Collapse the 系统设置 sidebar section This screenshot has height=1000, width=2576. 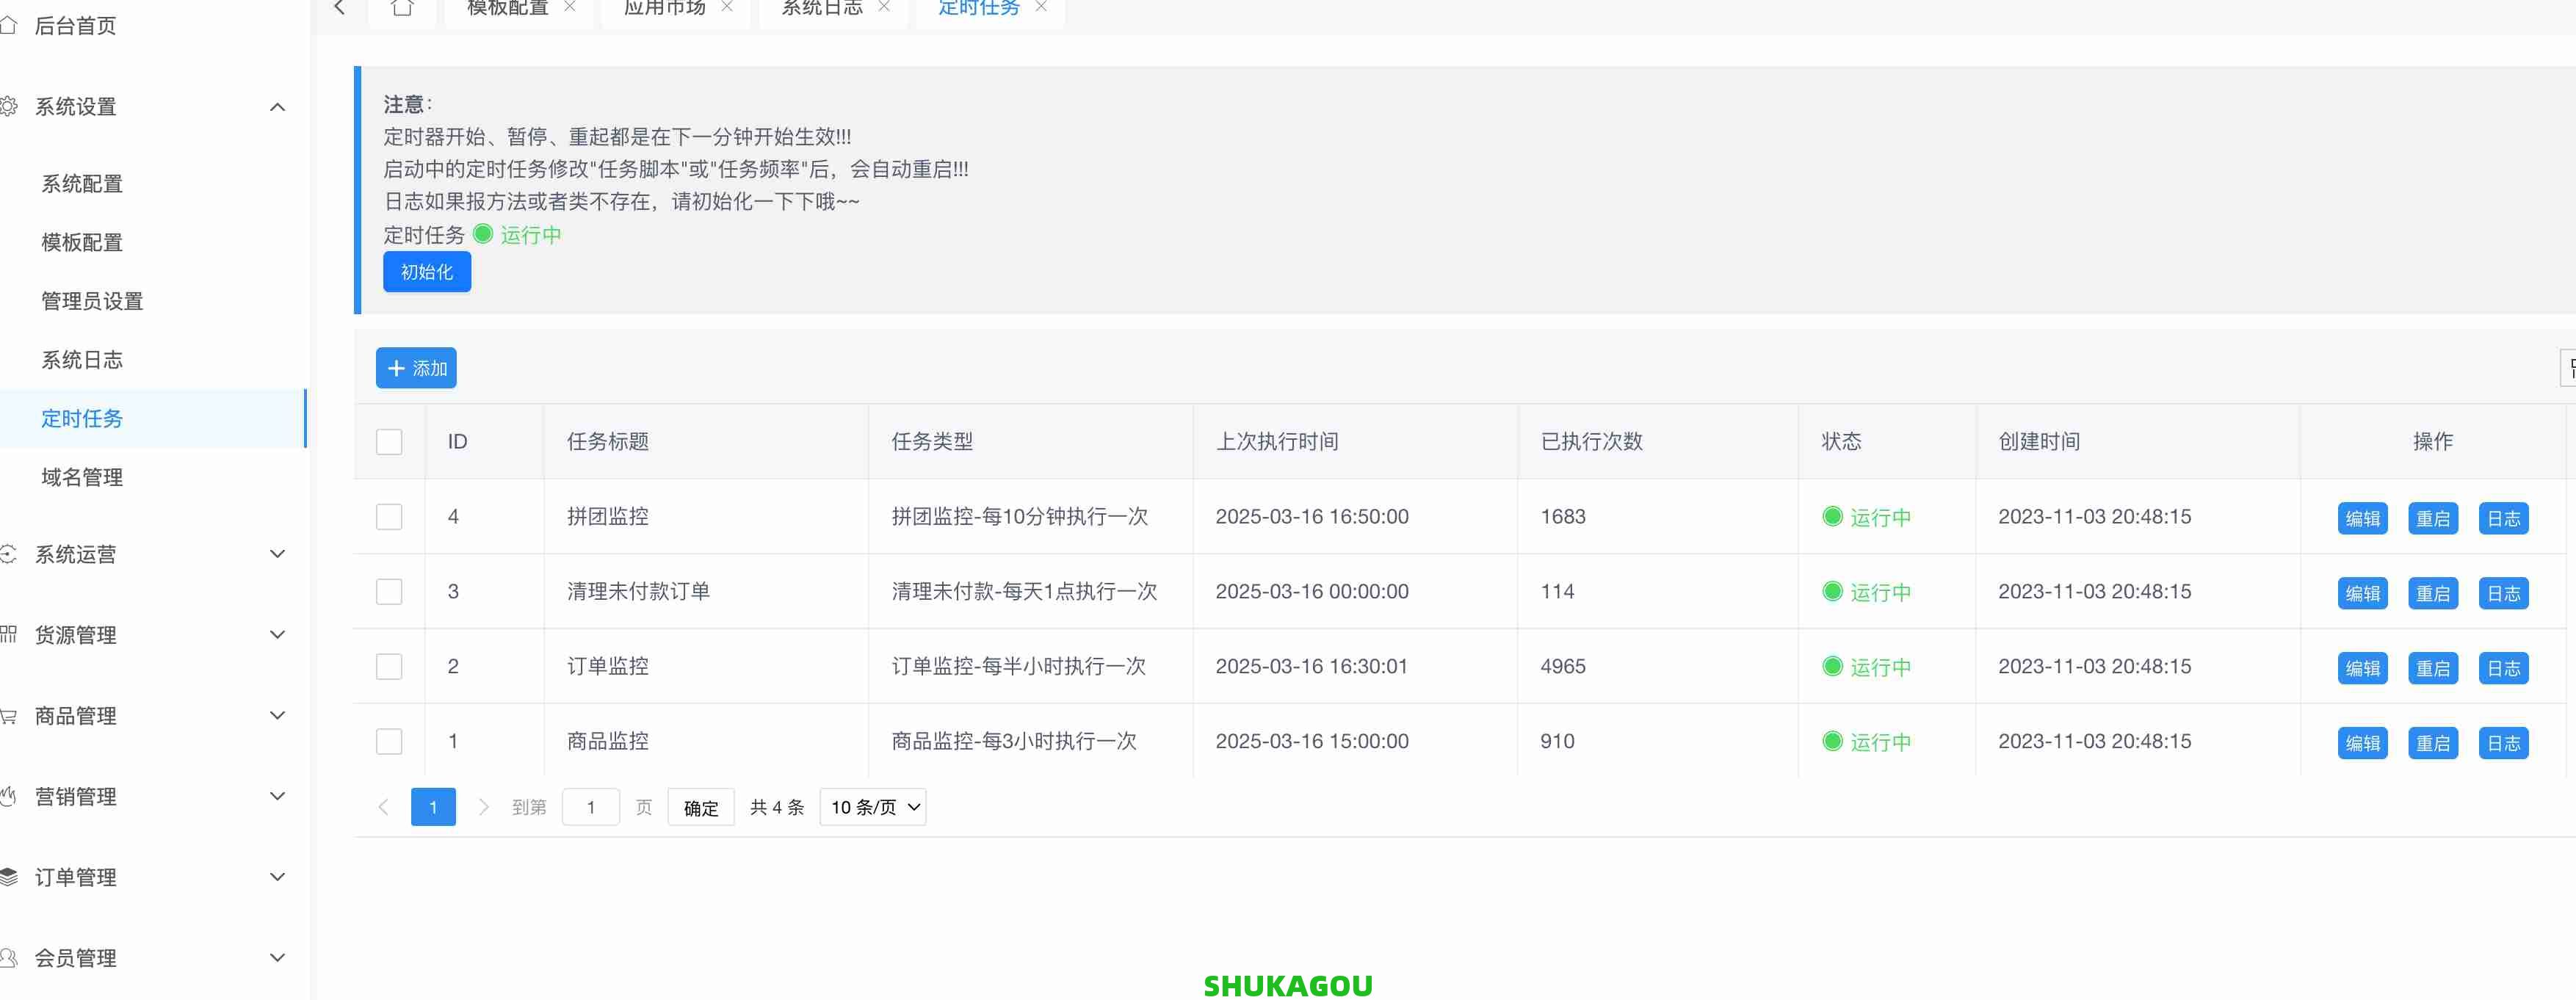[x=278, y=107]
